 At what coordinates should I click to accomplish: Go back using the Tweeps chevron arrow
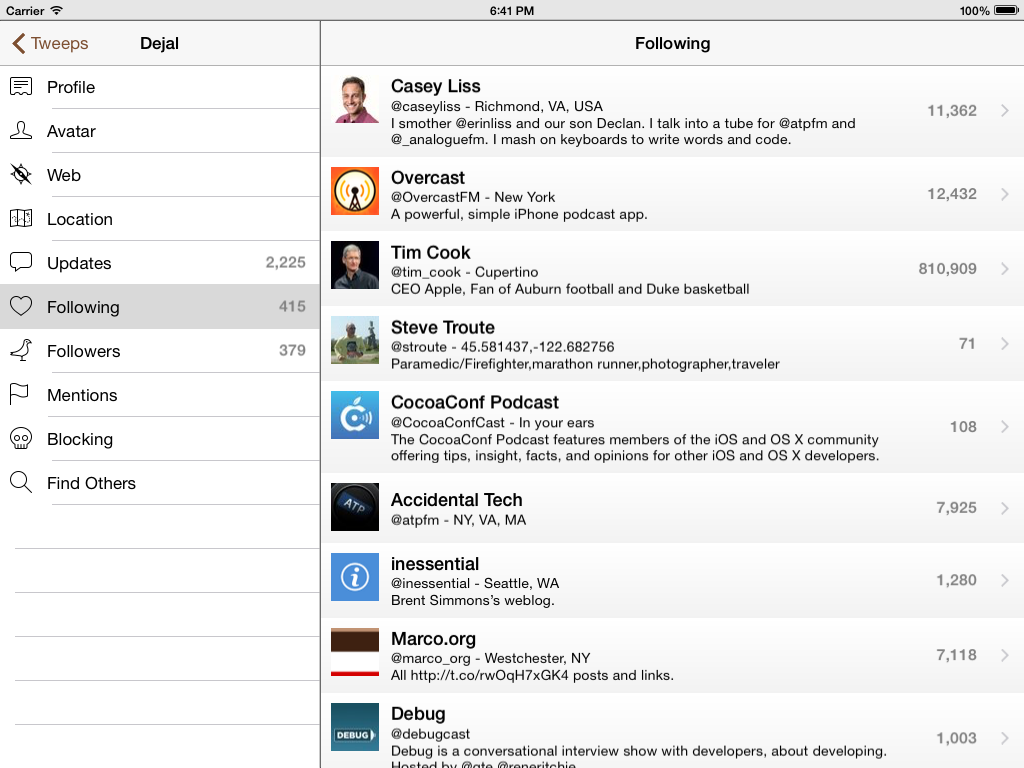pyautogui.click(x=19, y=43)
